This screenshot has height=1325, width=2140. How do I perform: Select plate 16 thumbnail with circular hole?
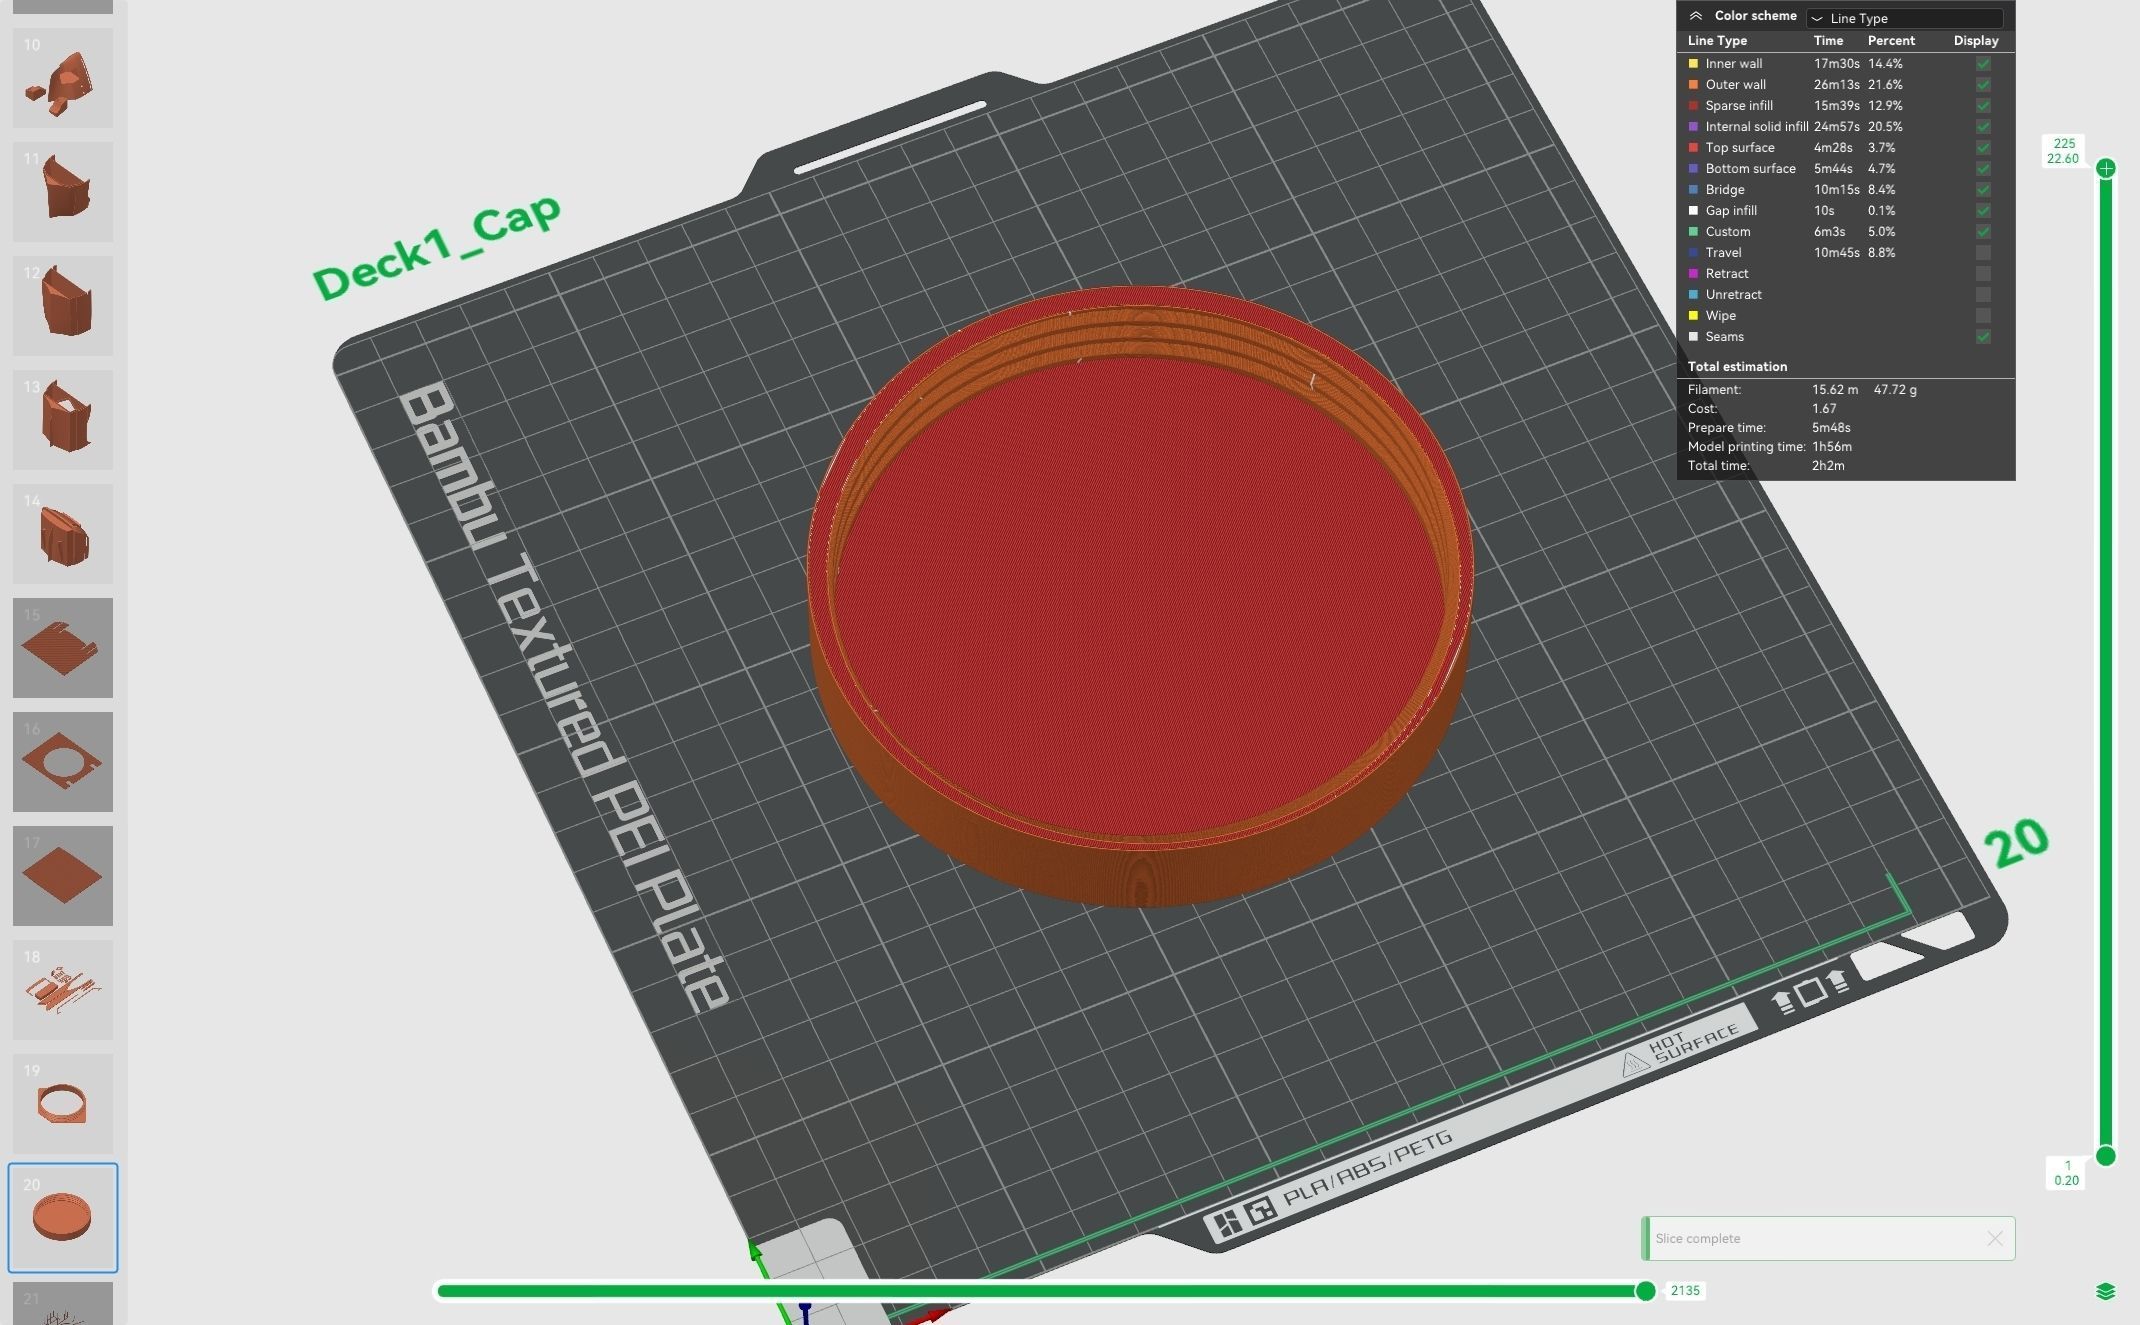click(63, 761)
